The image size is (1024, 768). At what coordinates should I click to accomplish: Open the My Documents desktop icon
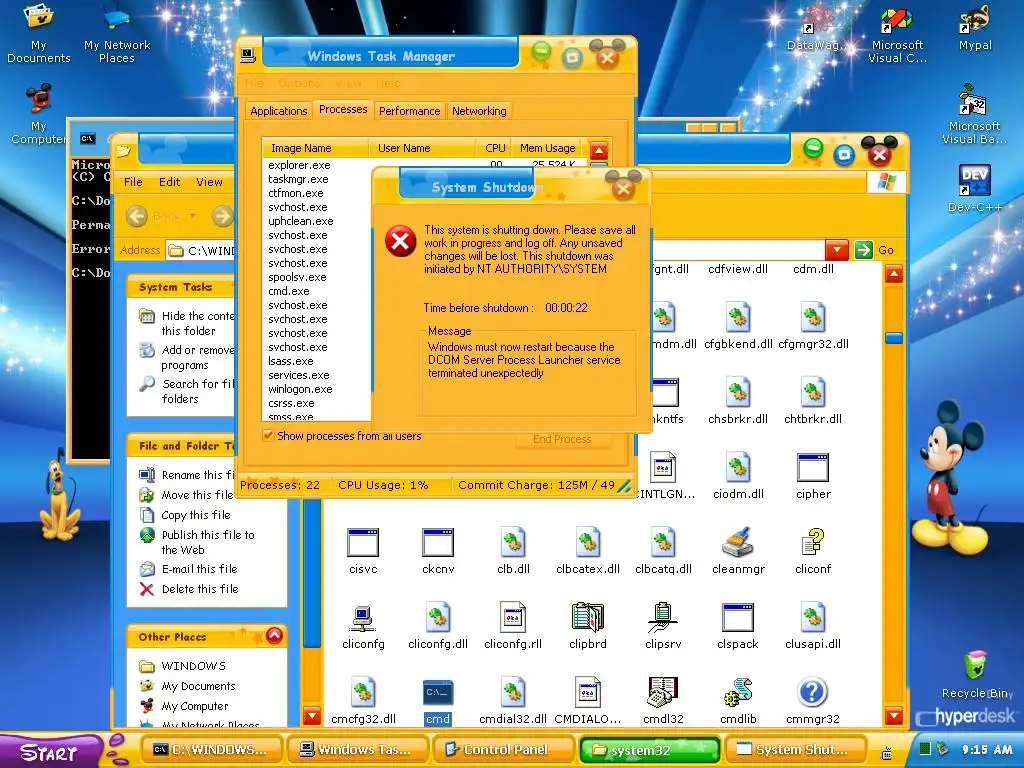[39, 33]
